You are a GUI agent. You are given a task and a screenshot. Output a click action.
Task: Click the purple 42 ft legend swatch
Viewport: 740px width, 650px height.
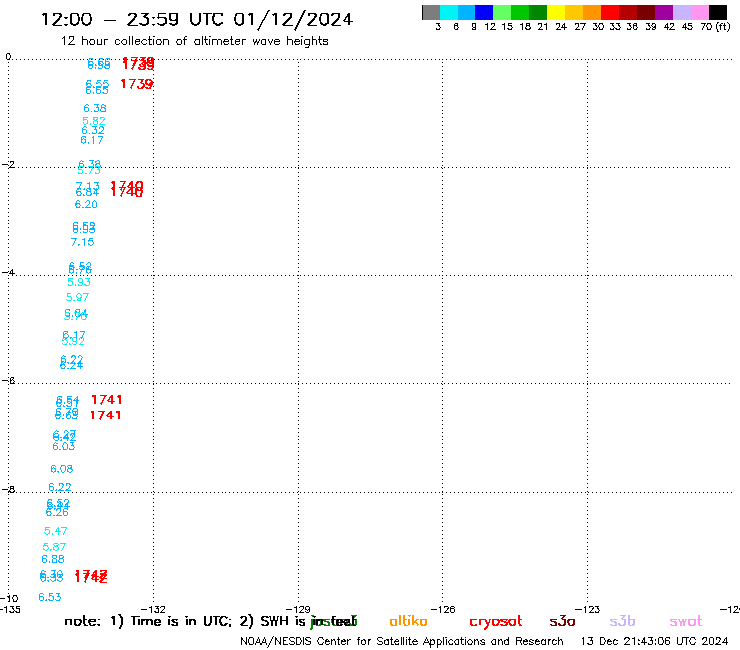664,12
